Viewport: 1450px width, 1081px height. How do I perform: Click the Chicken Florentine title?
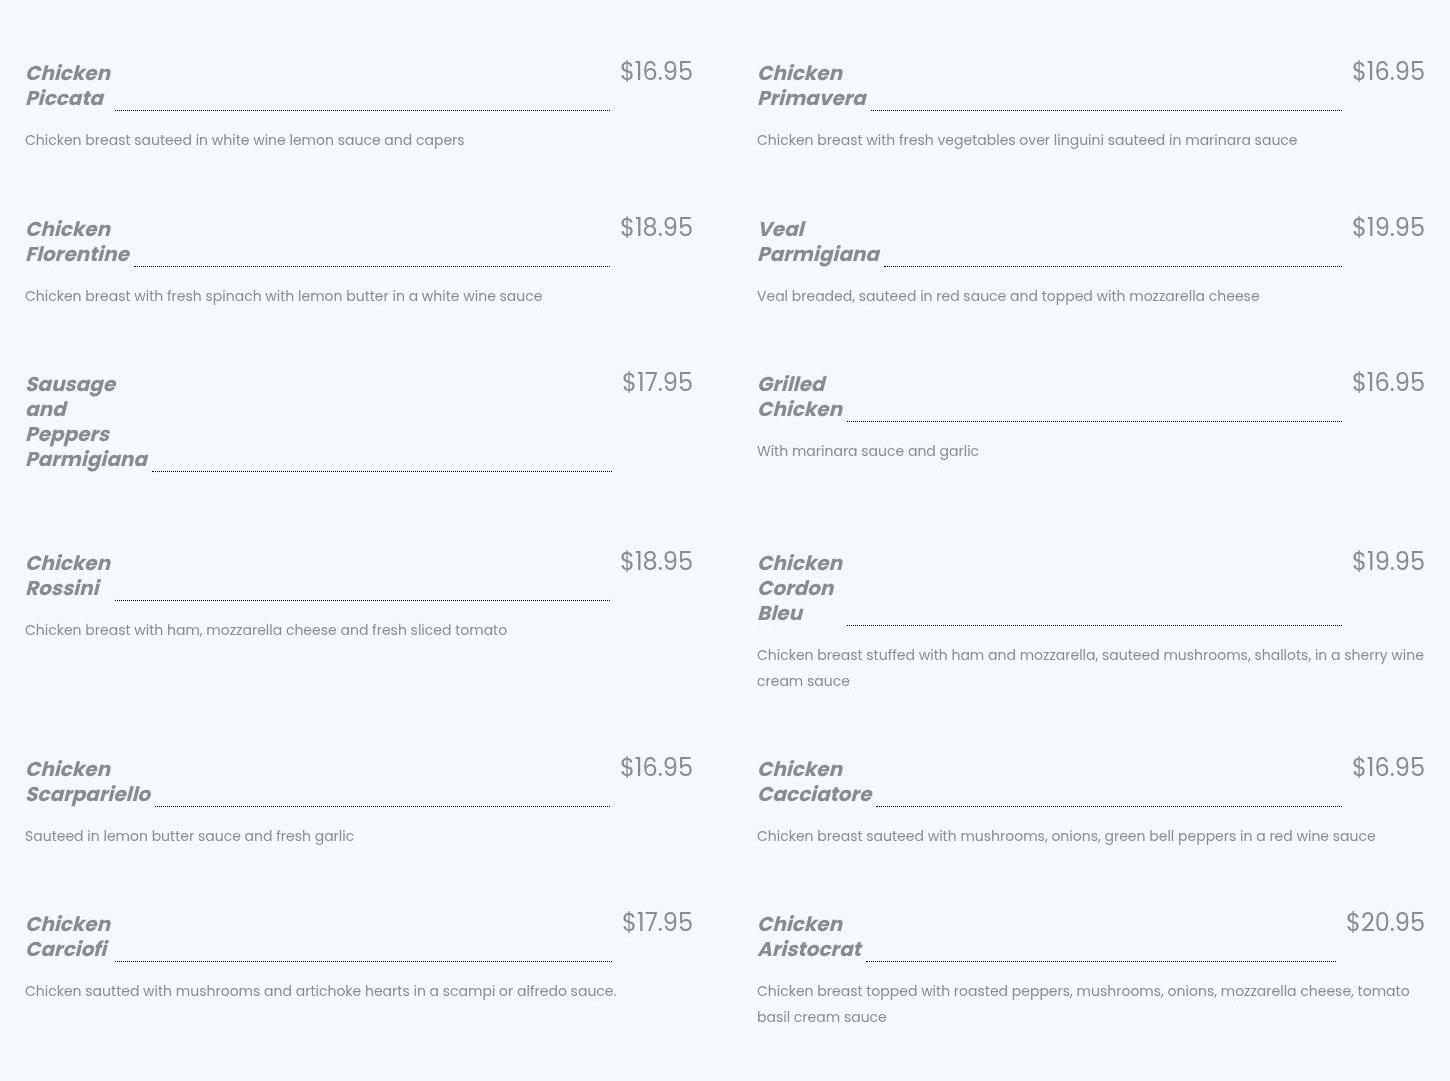(78, 242)
